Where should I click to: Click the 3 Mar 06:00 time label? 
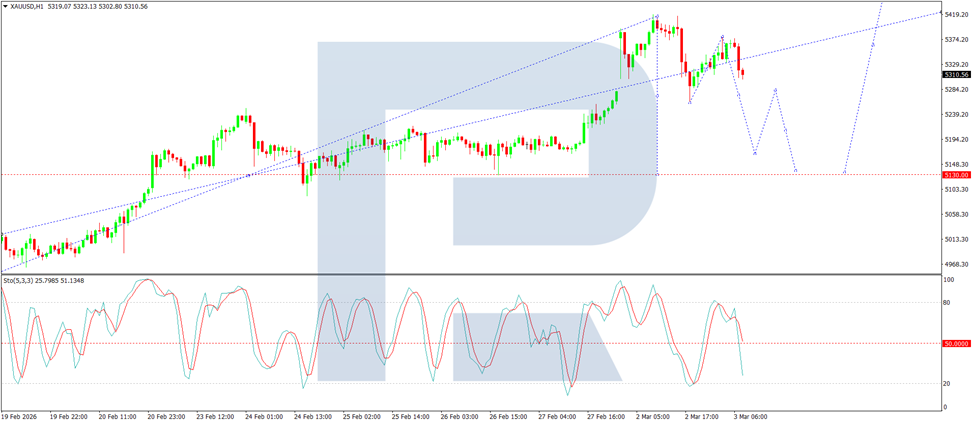coord(750,416)
